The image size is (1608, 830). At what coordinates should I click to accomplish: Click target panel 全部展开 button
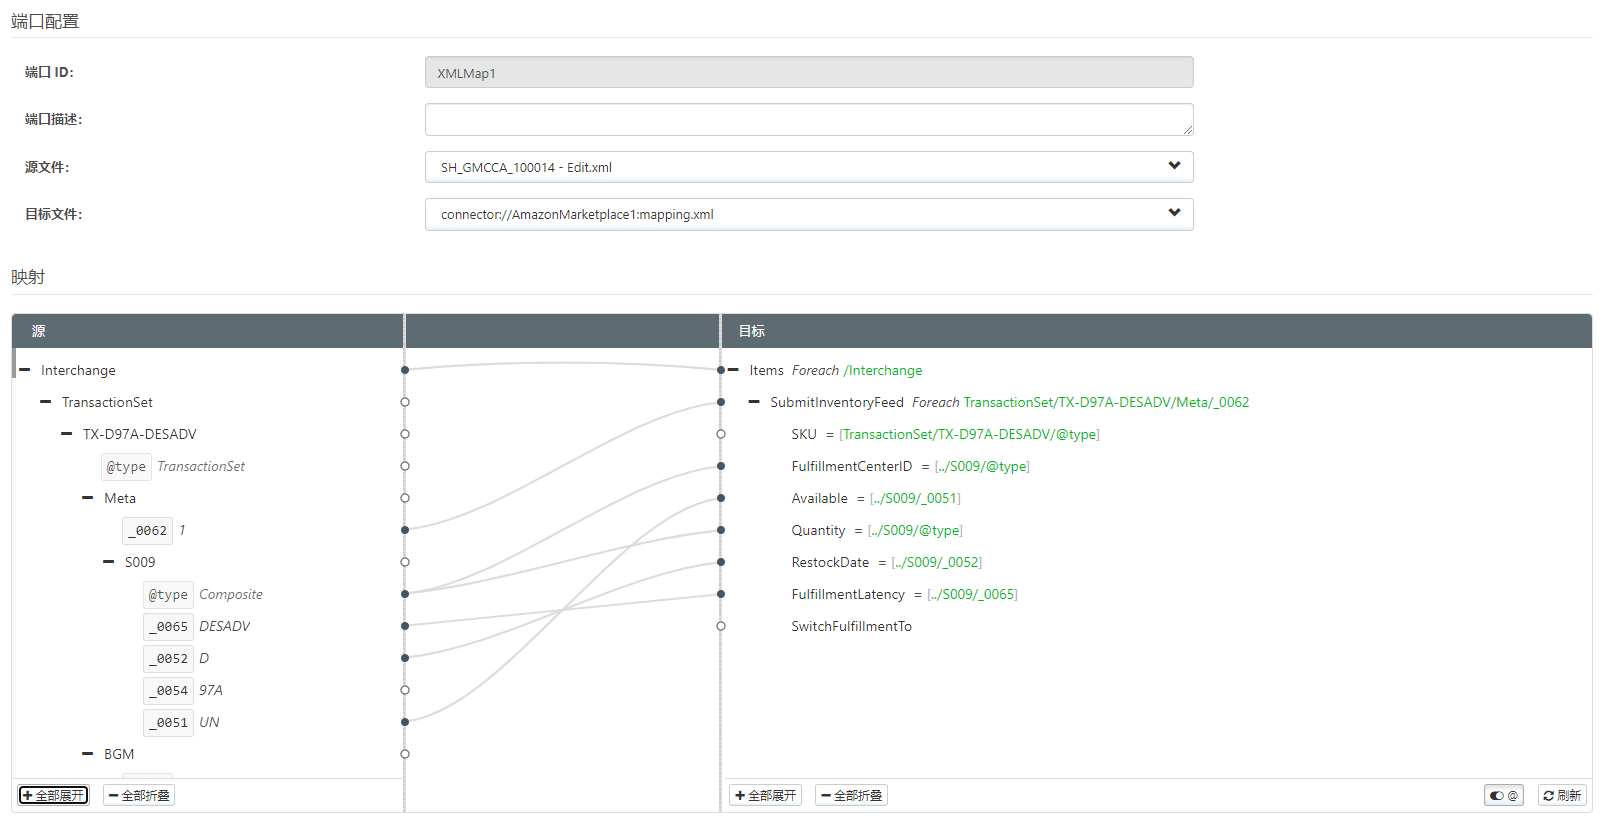pos(765,796)
